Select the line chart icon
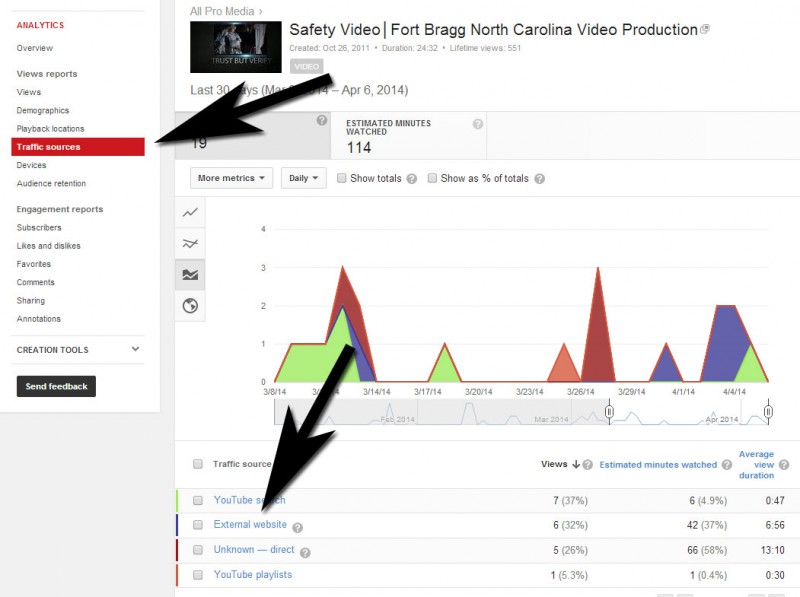This screenshot has height=597, width=800. 190,212
